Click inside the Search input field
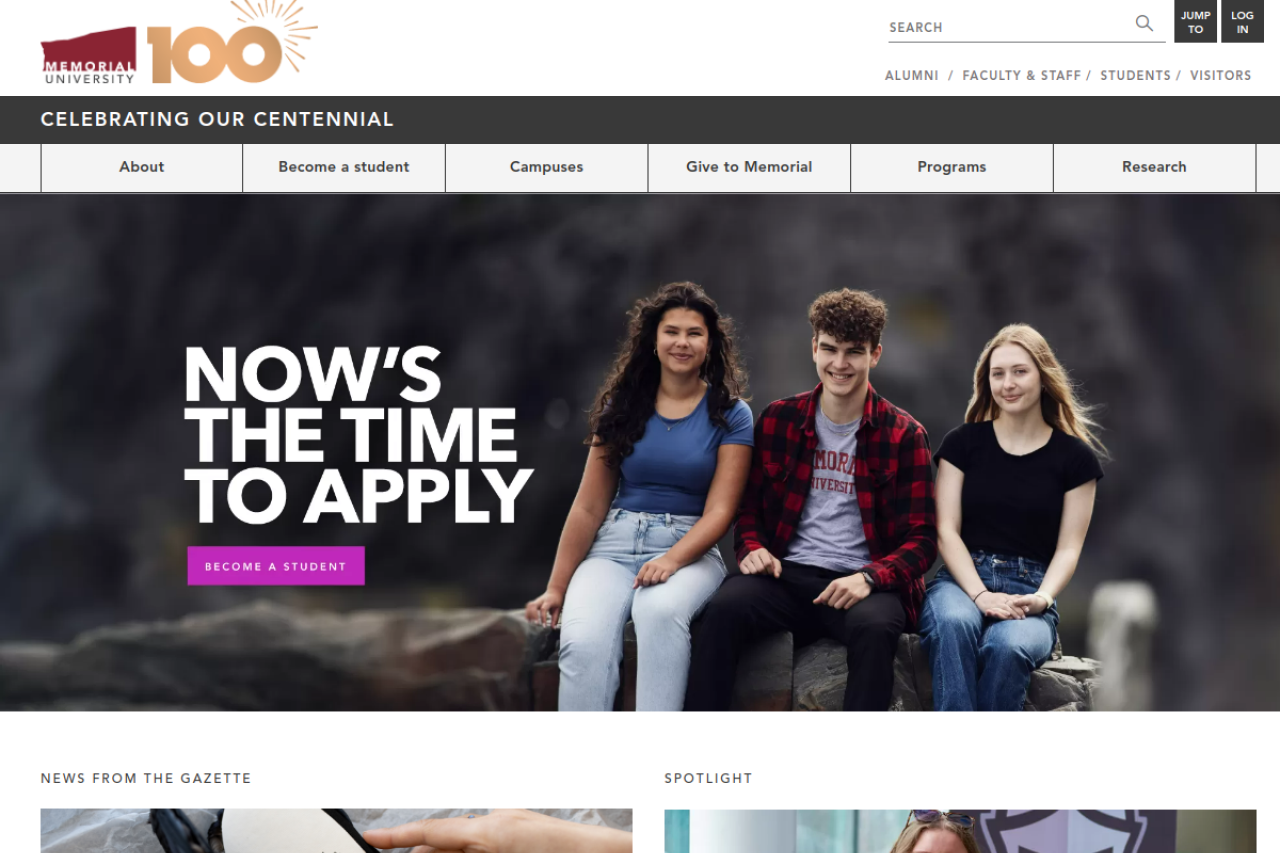 coord(1010,27)
